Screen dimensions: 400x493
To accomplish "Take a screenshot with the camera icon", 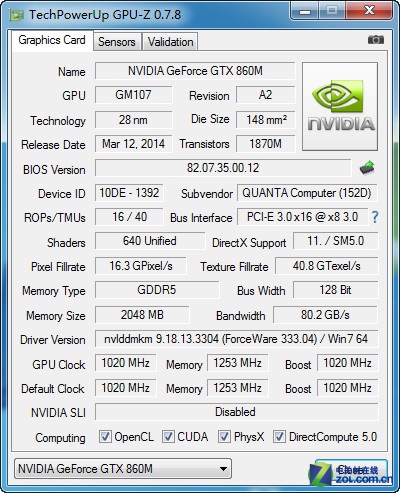I will 376,40.
